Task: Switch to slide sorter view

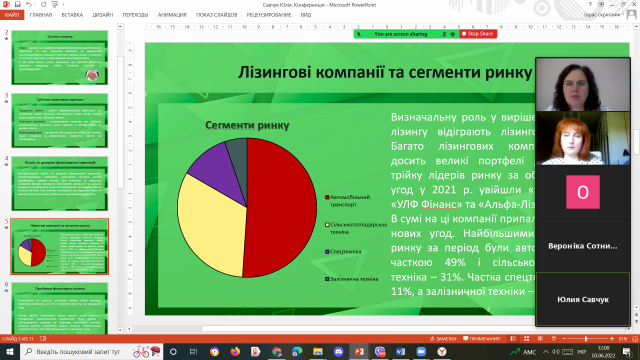Action: 527,339
